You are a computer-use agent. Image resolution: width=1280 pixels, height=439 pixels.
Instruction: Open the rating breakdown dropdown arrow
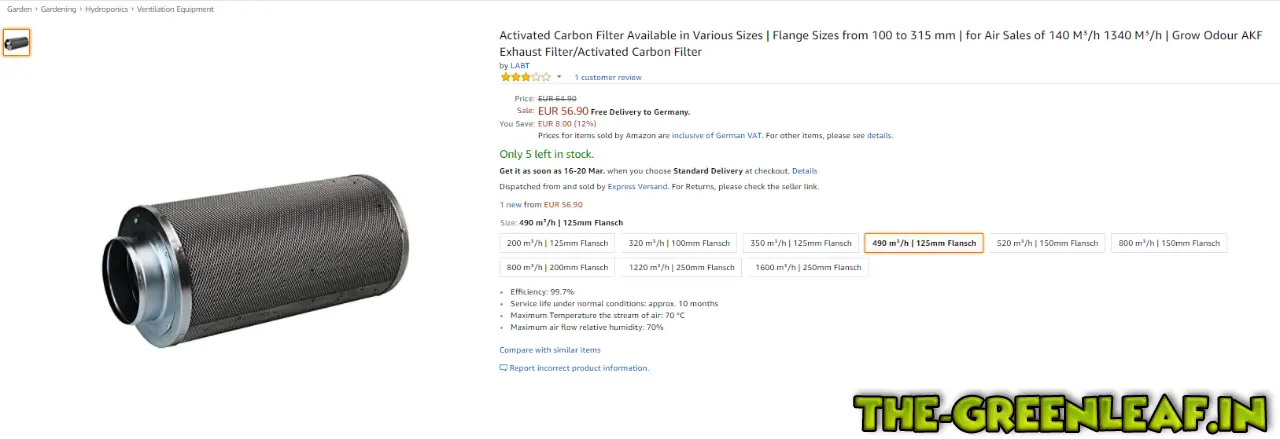559,77
